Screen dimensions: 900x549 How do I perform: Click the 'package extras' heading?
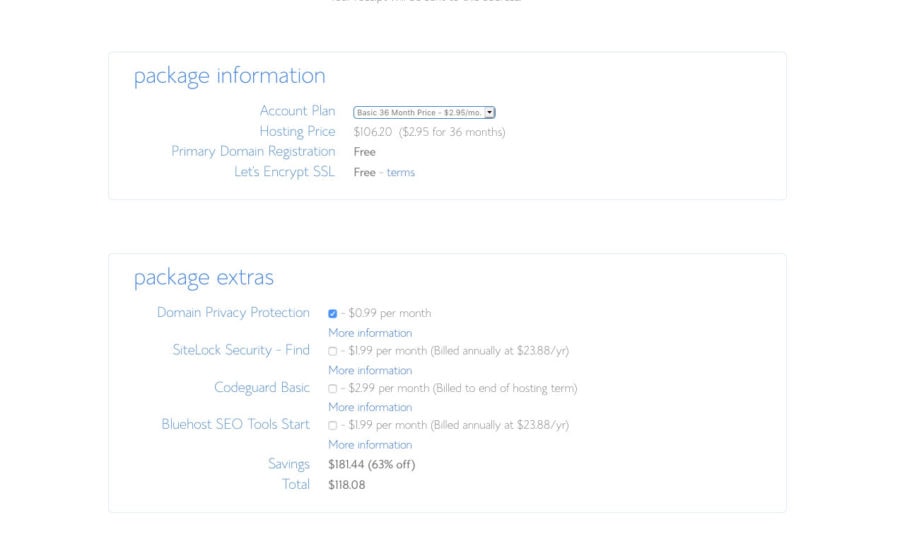[x=204, y=277]
